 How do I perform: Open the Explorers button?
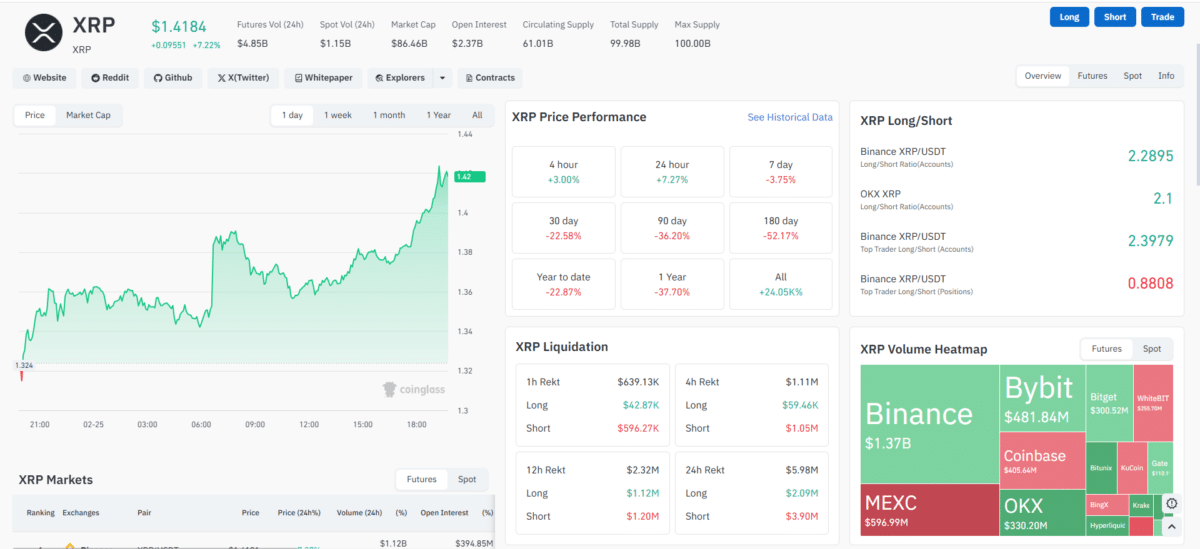coord(400,78)
